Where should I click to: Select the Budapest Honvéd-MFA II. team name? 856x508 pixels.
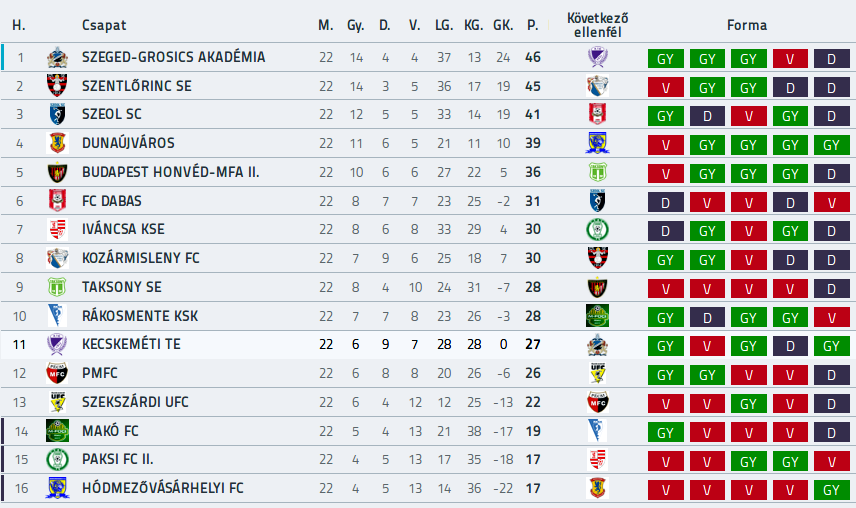pos(171,172)
